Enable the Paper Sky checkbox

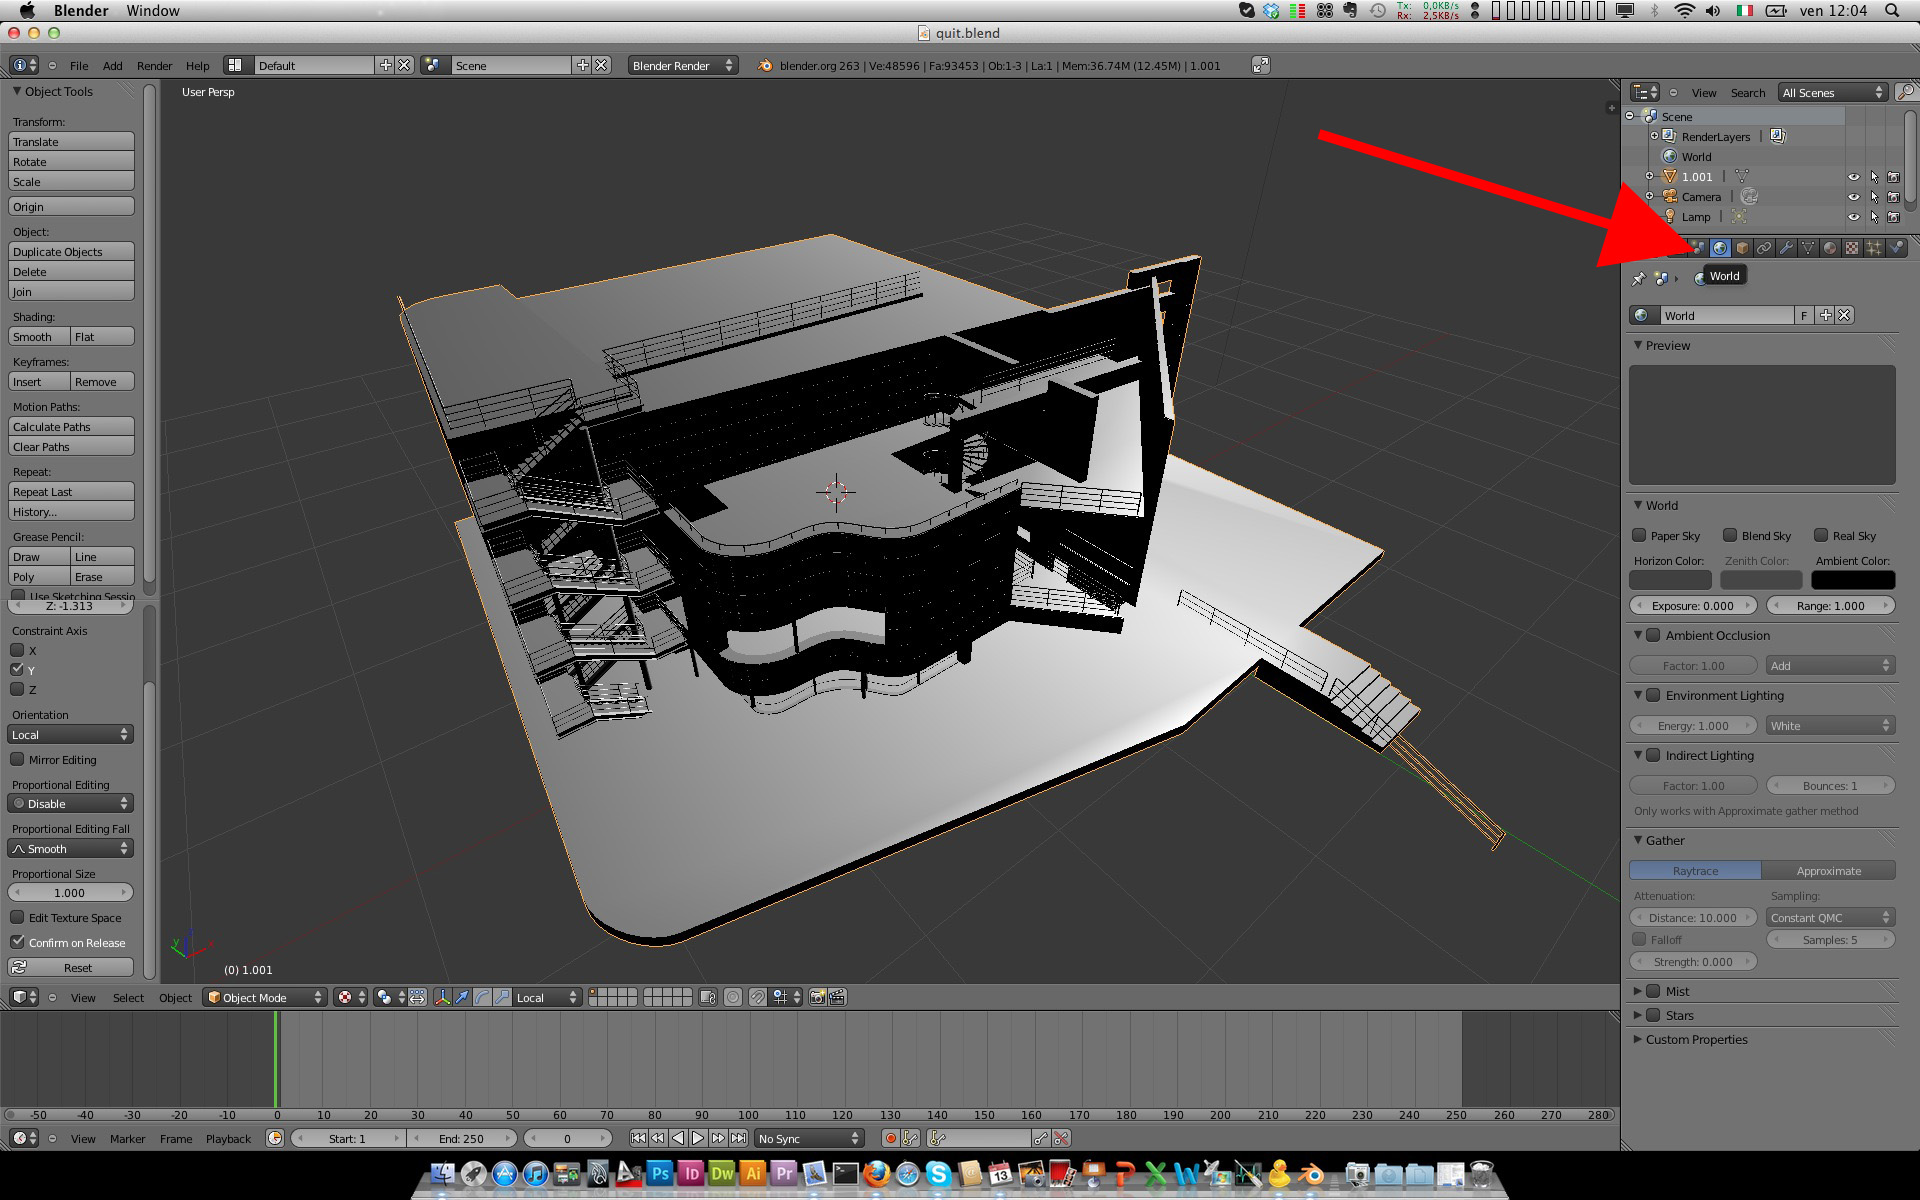tap(1639, 535)
